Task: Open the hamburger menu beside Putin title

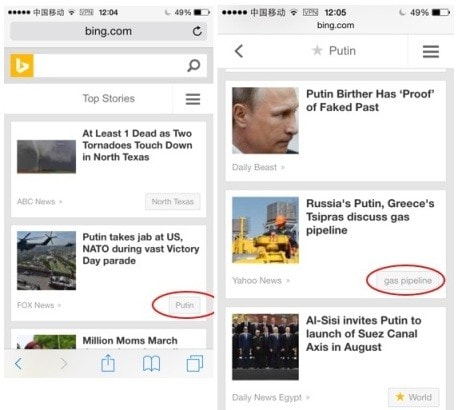Action: [431, 52]
